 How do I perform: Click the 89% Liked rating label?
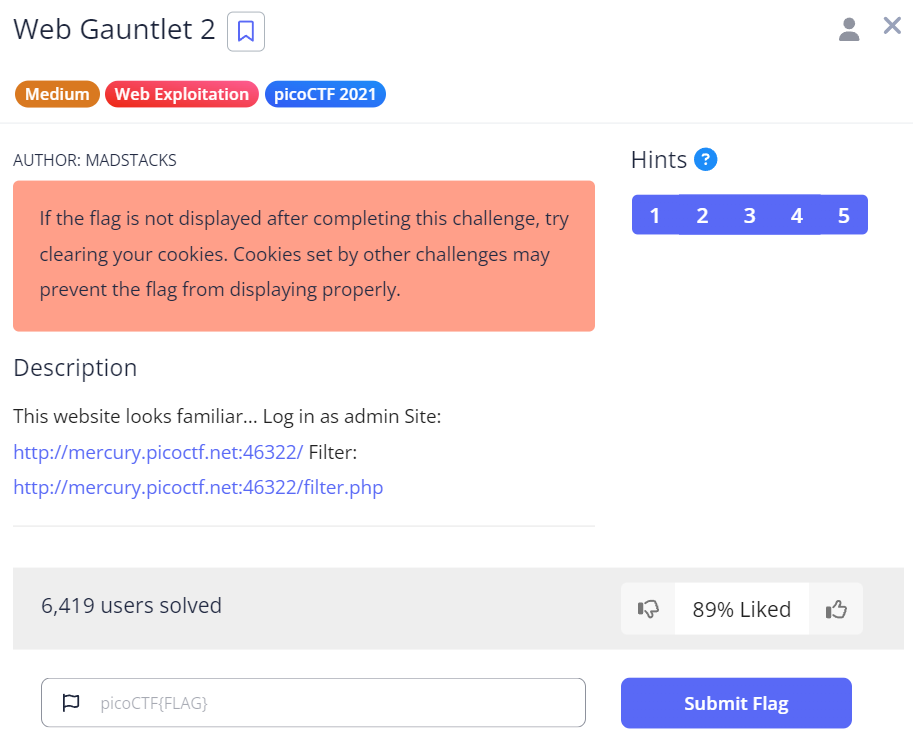741,609
